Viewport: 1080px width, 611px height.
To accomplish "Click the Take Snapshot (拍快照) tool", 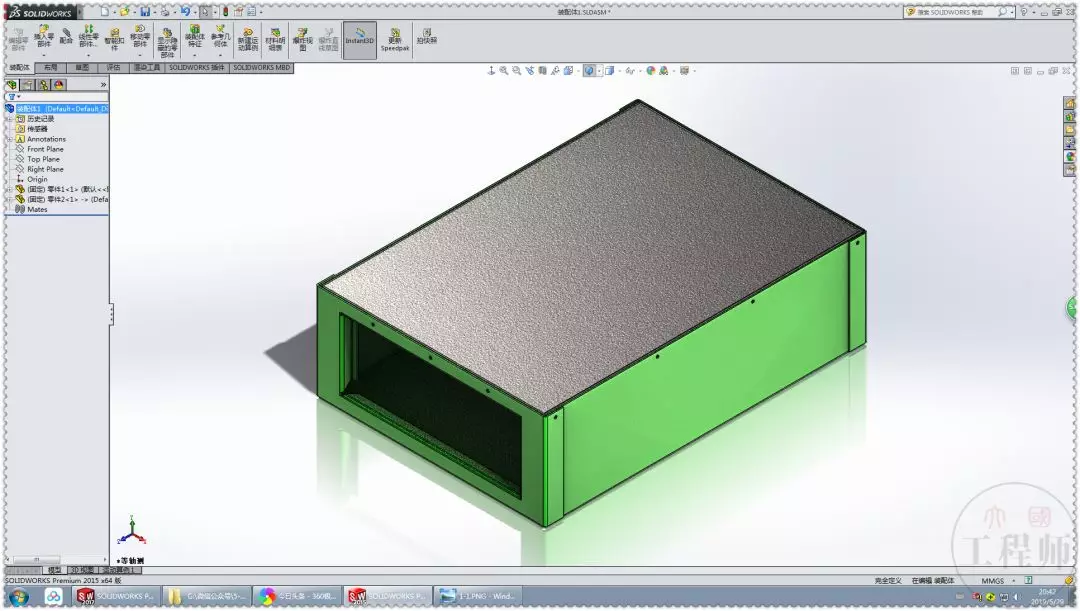I will (427, 36).
